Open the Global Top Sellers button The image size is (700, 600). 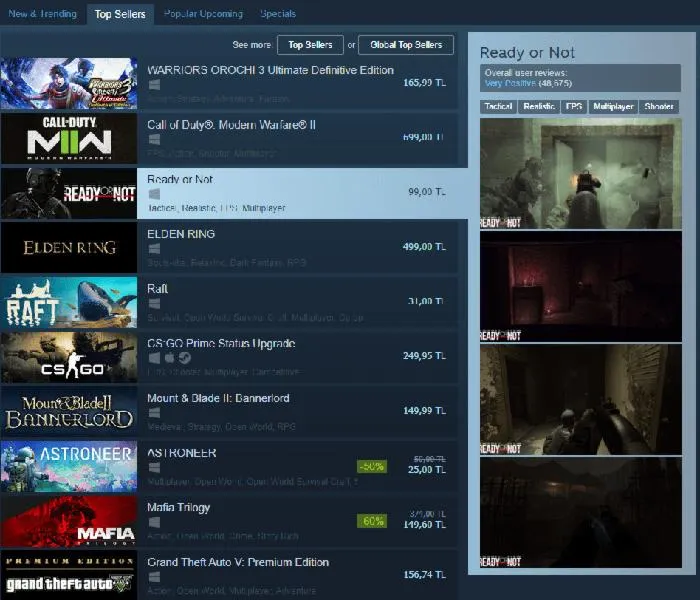point(405,45)
